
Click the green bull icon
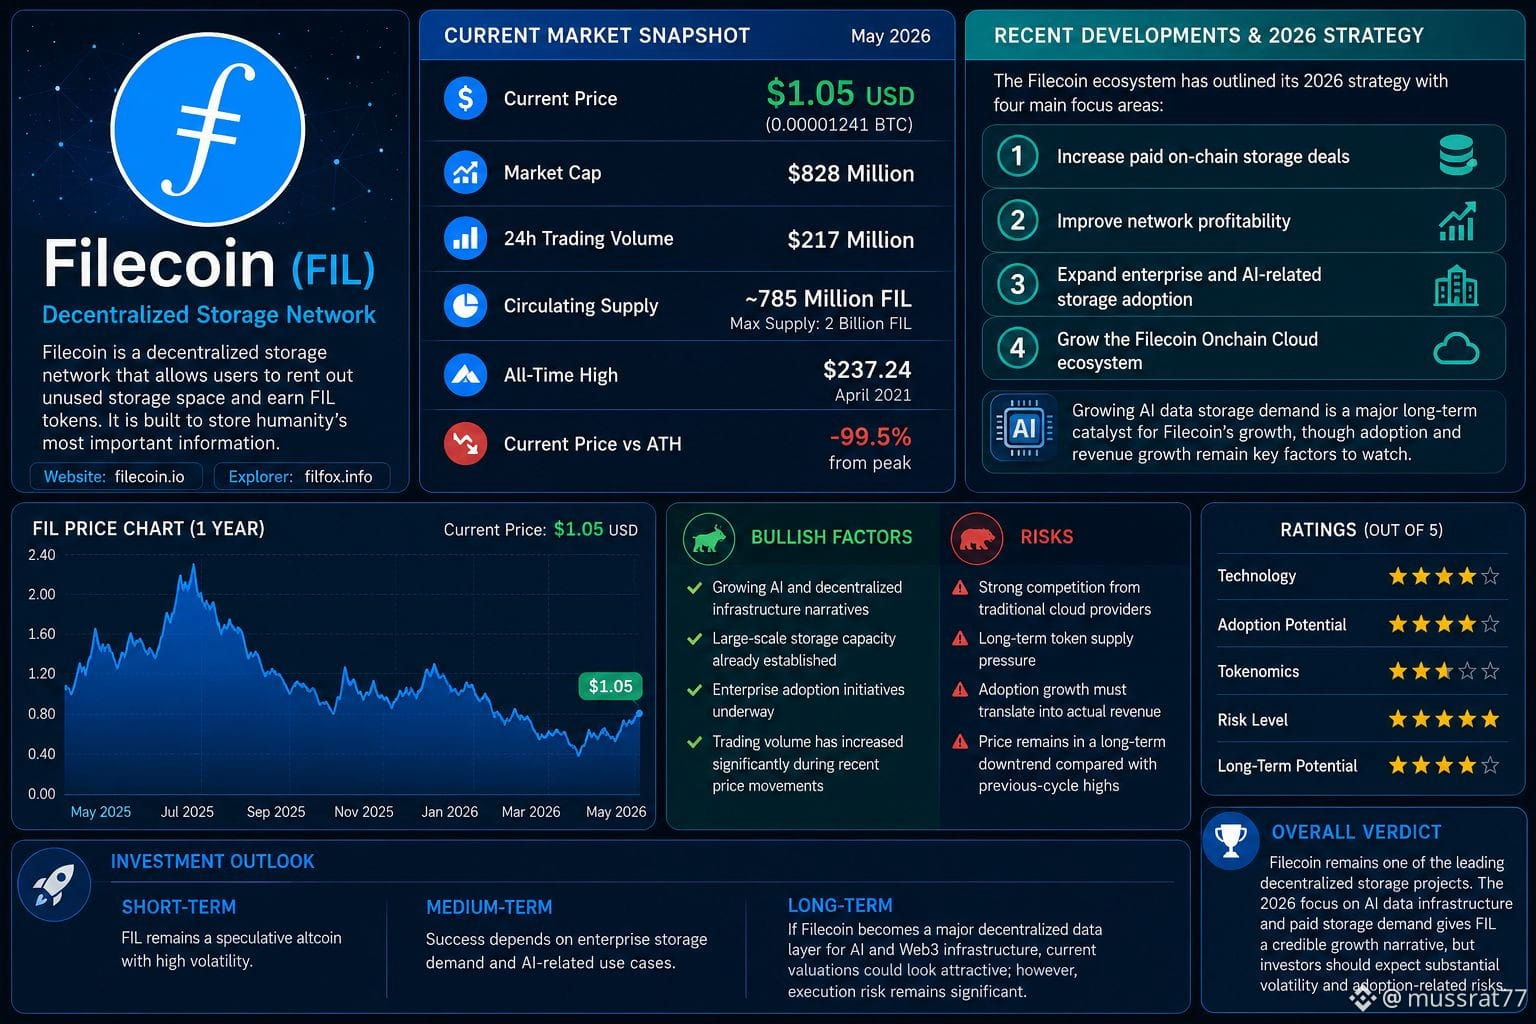pos(709,538)
